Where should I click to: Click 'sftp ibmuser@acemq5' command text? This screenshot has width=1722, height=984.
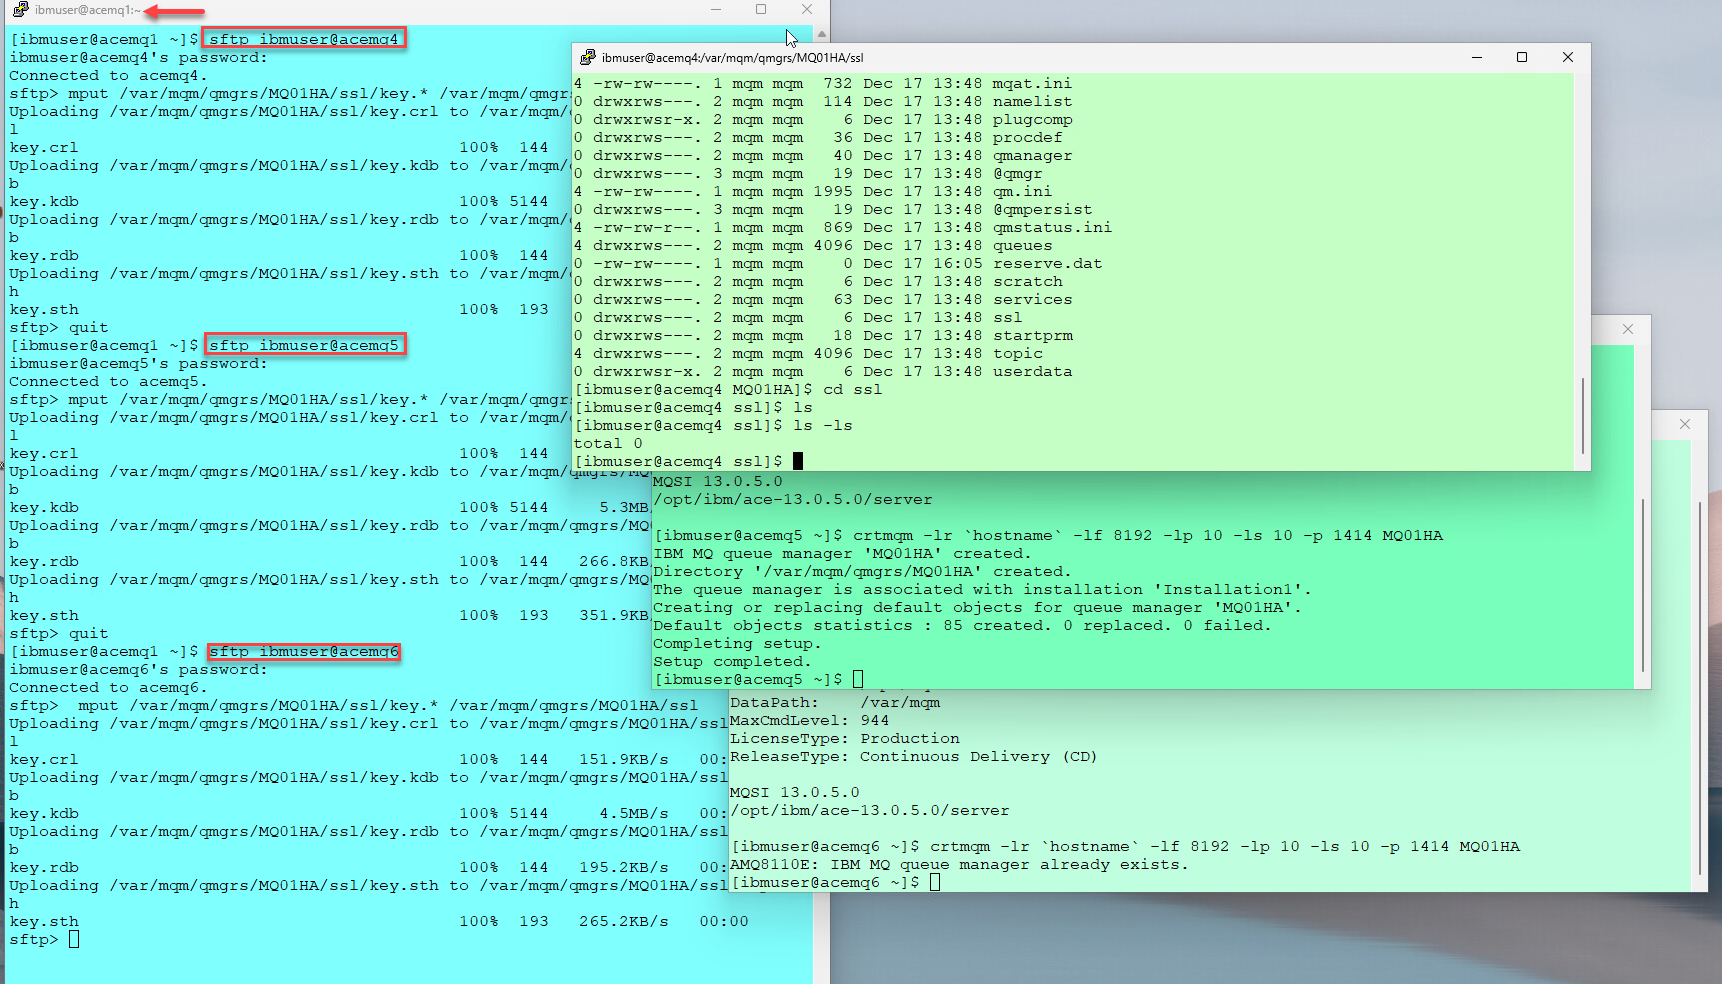pos(304,345)
